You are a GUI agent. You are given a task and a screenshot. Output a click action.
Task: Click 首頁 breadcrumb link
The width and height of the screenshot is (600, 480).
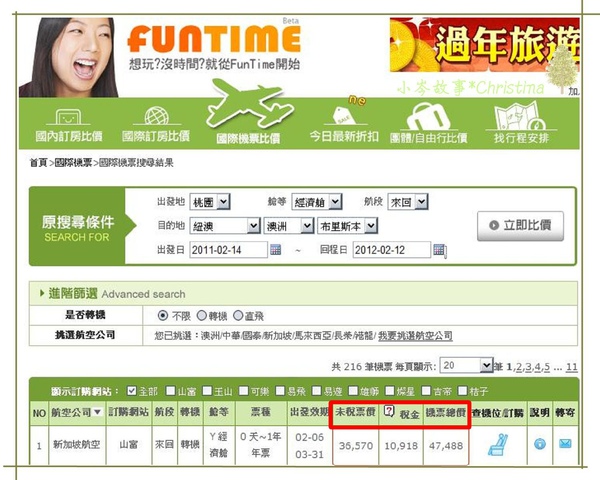click(x=38, y=163)
